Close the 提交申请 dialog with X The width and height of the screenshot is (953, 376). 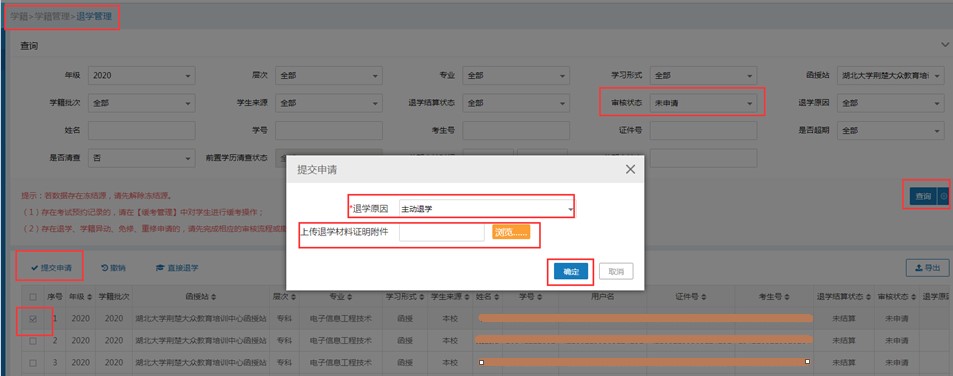(x=630, y=169)
